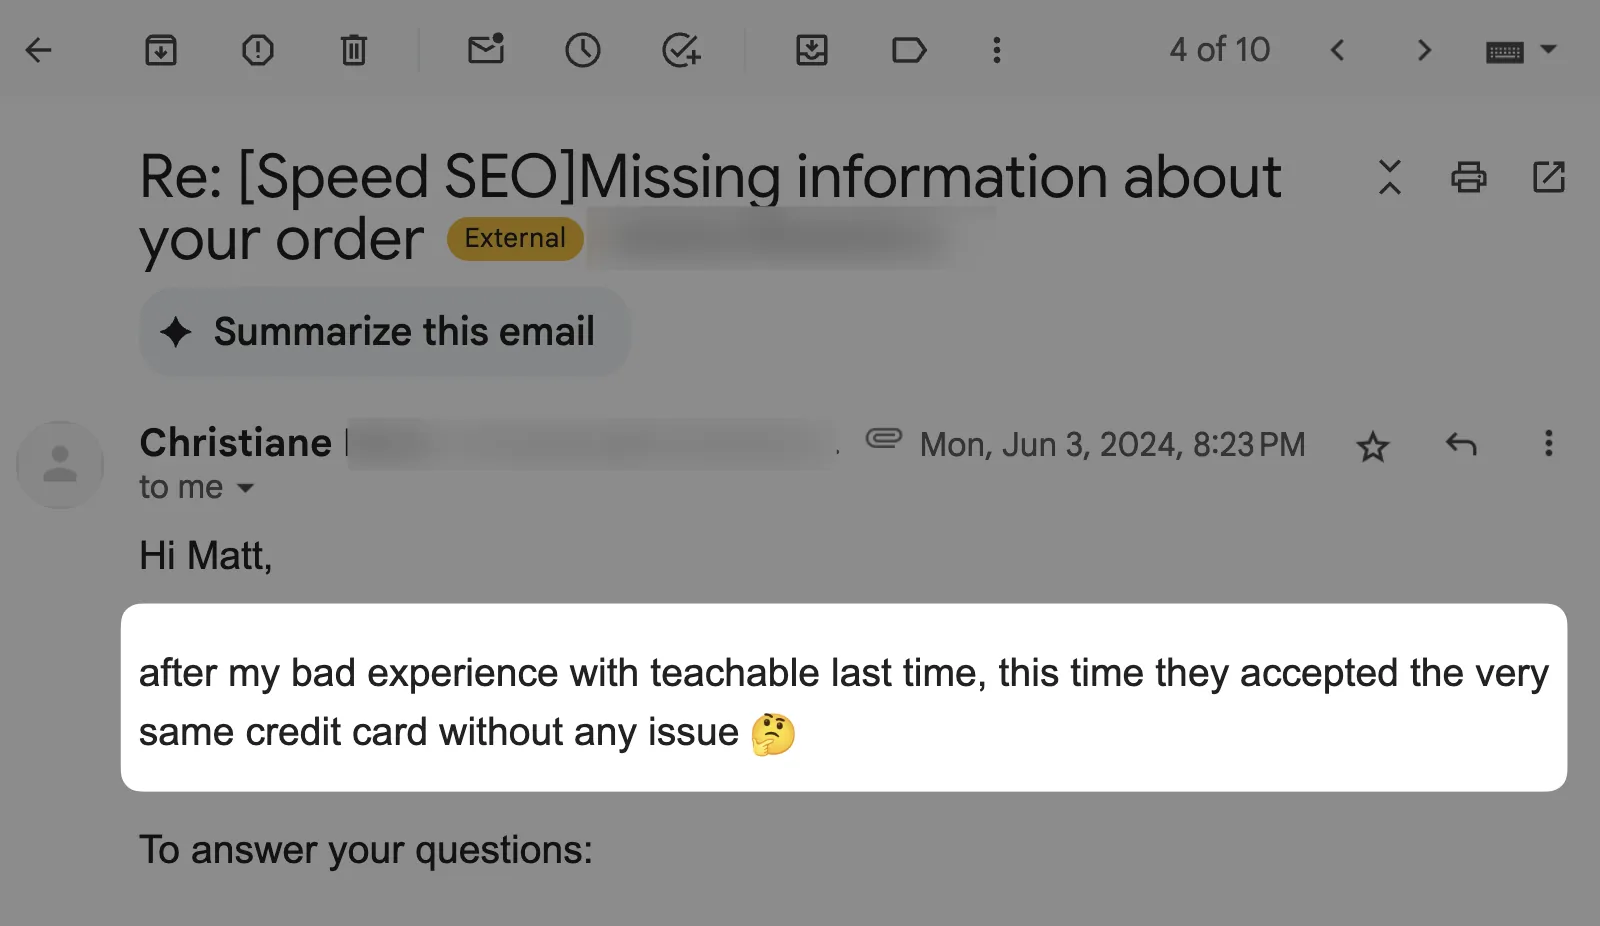1600x926 pixels.
Task: Go to the newer email
Action: pyautogui.click(x=1338, y=50)
